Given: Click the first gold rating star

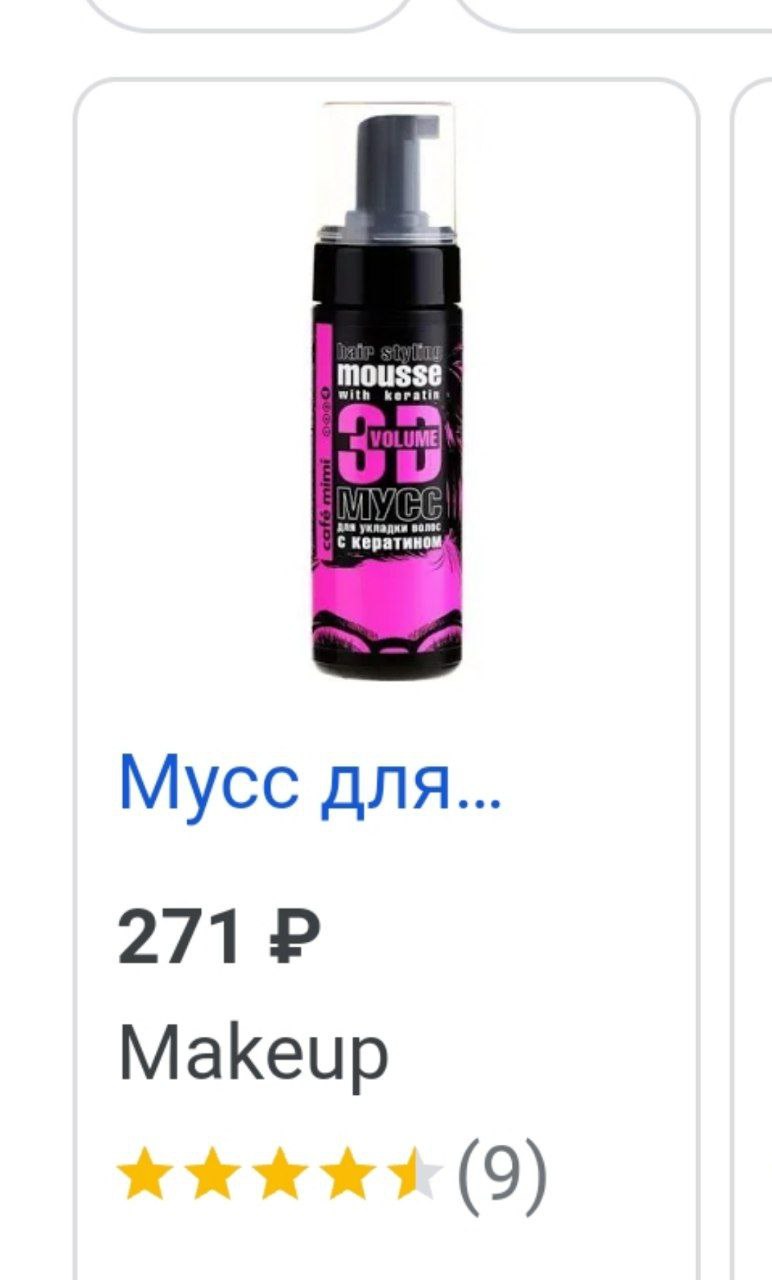Looking at the screenshot, I should (x=141, y=1172).
